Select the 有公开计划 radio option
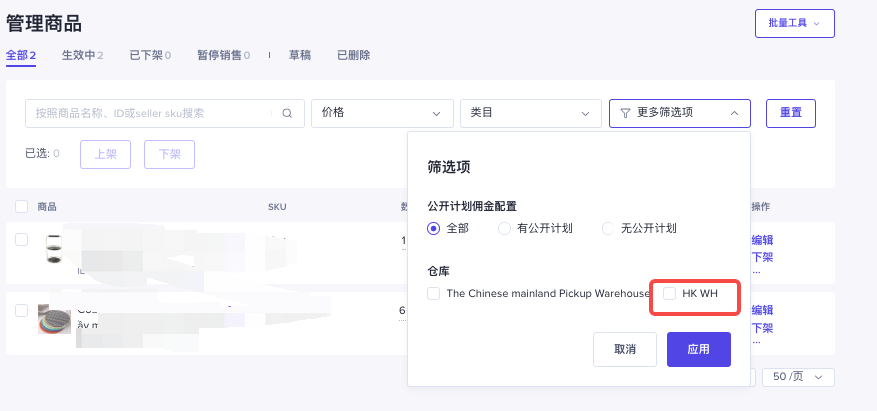Screen dimensions: 877x411 (504, 229)
